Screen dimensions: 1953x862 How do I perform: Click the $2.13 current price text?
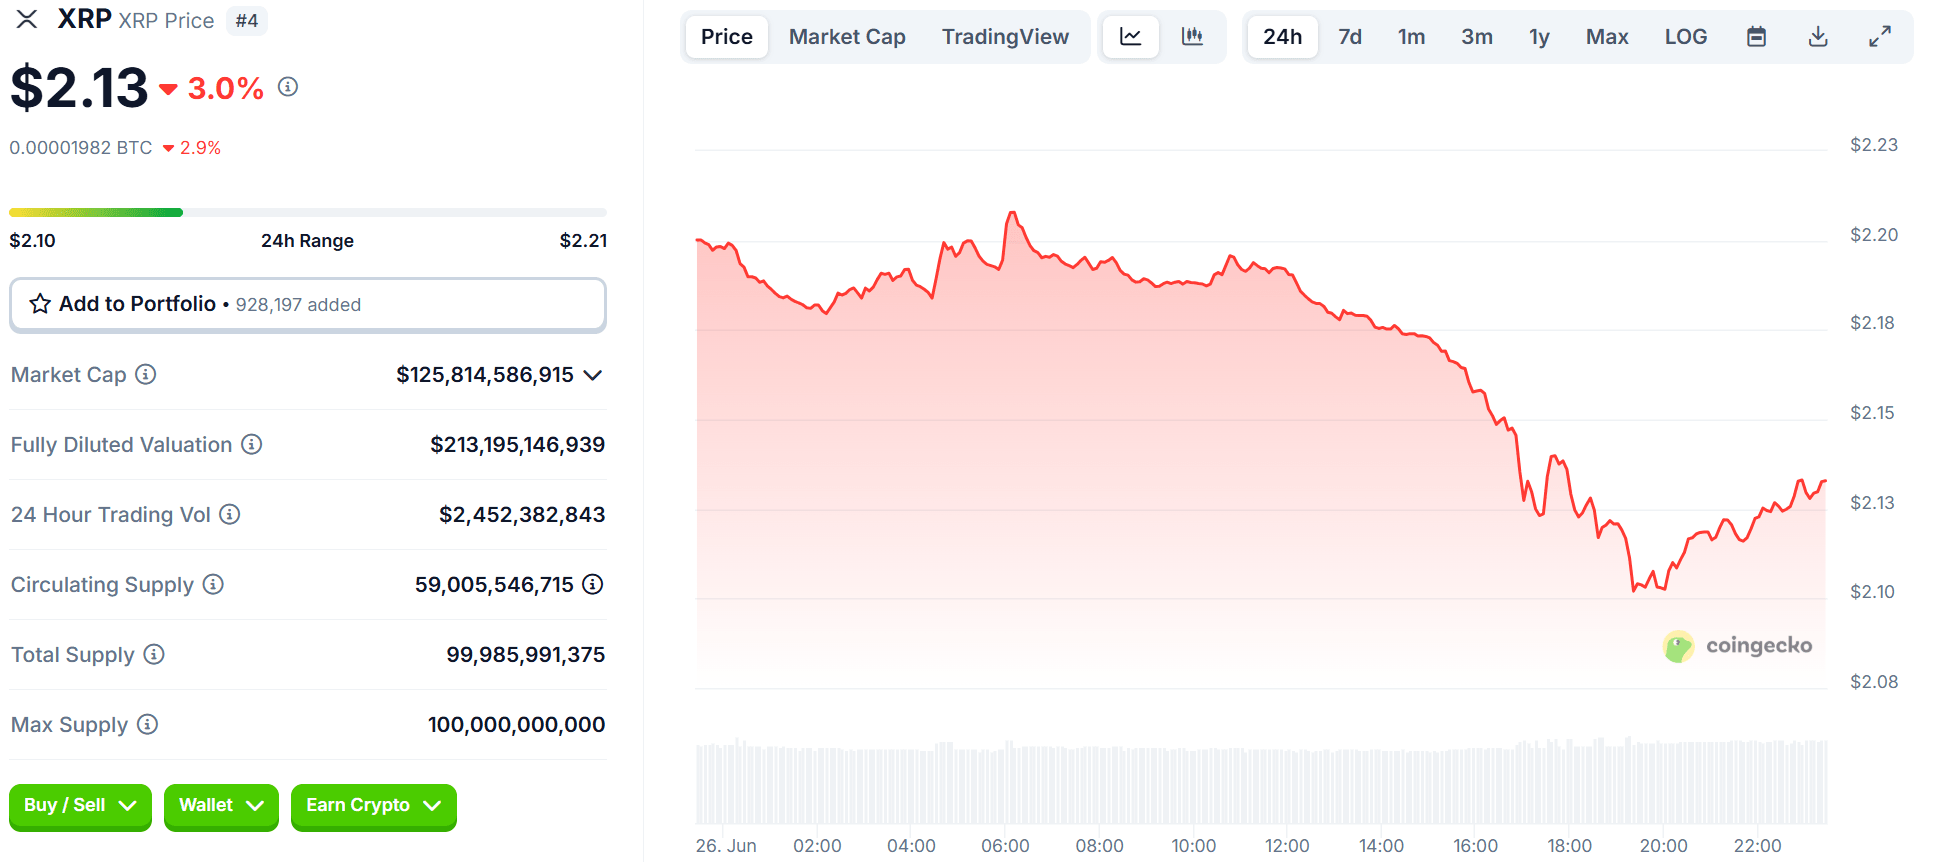[79, 88]
